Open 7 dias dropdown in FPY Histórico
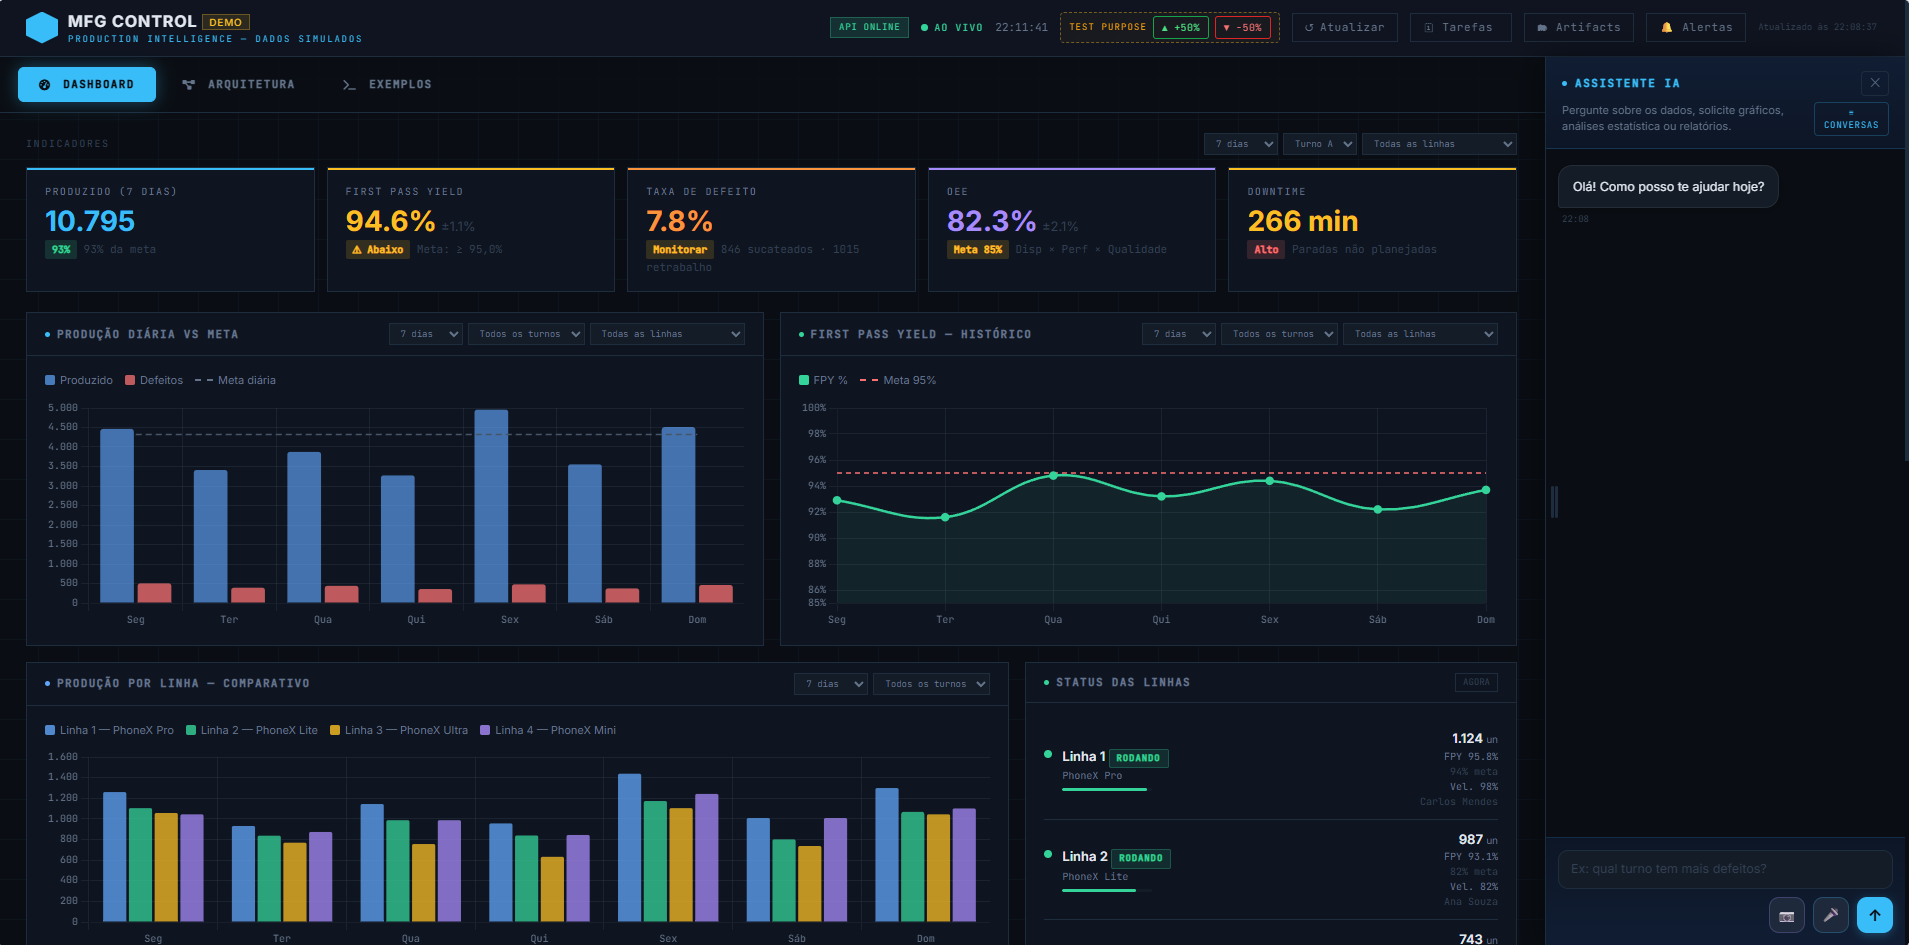1909x945 pixels. pos(1179,334)
